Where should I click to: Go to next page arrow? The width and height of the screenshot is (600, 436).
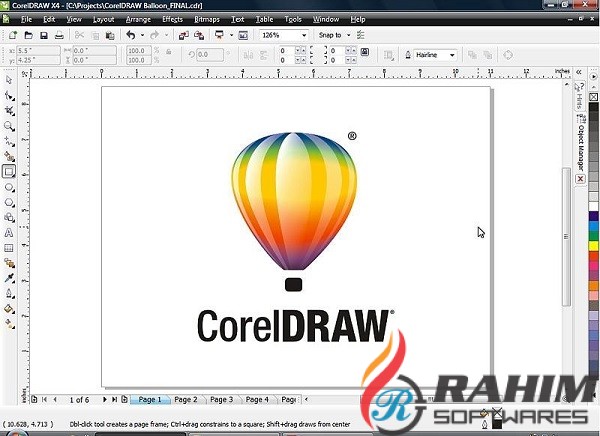pos(104,400)
